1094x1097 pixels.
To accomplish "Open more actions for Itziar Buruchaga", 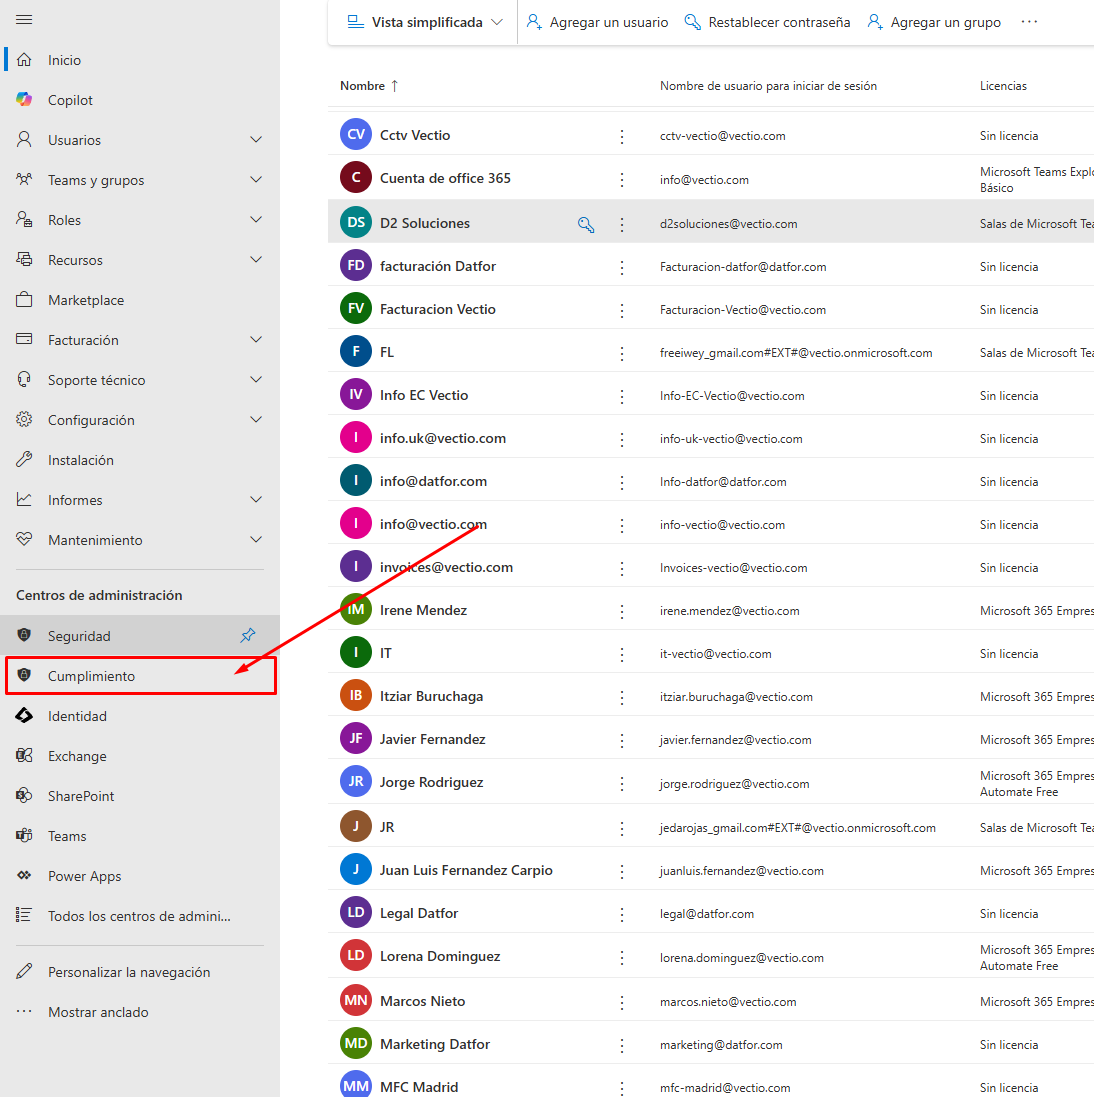I will coord(622,697).
